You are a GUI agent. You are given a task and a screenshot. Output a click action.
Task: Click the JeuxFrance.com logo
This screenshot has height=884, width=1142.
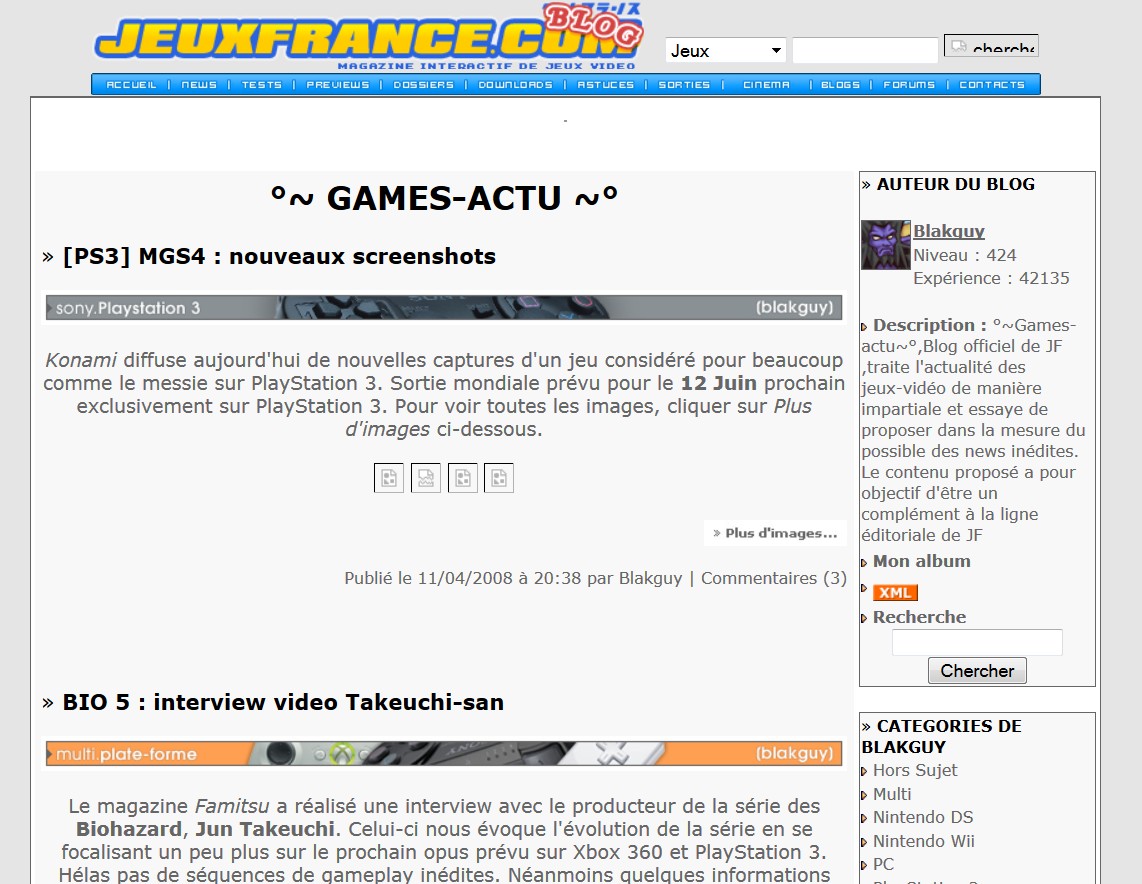[x=369, y=36]
